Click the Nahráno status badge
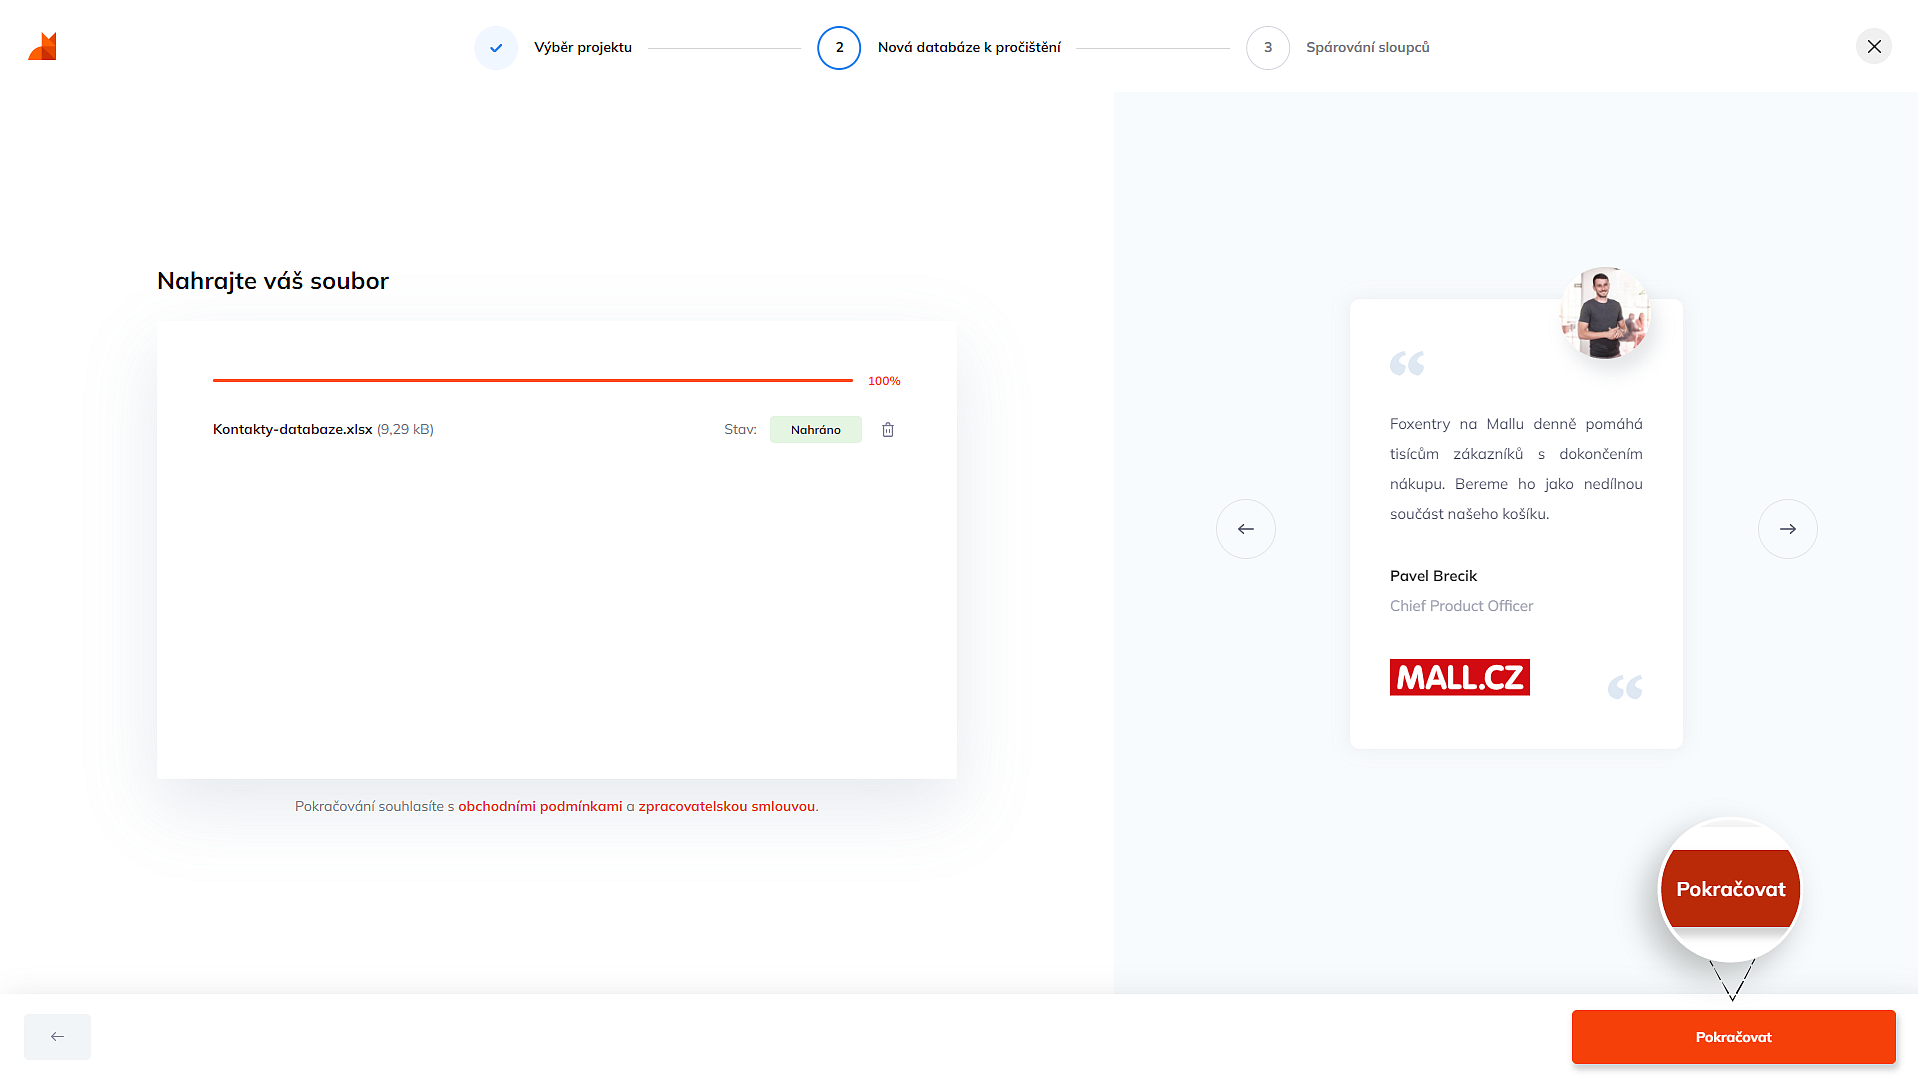The height and width of the screenshot is (1079, 1920). (815, 430)
